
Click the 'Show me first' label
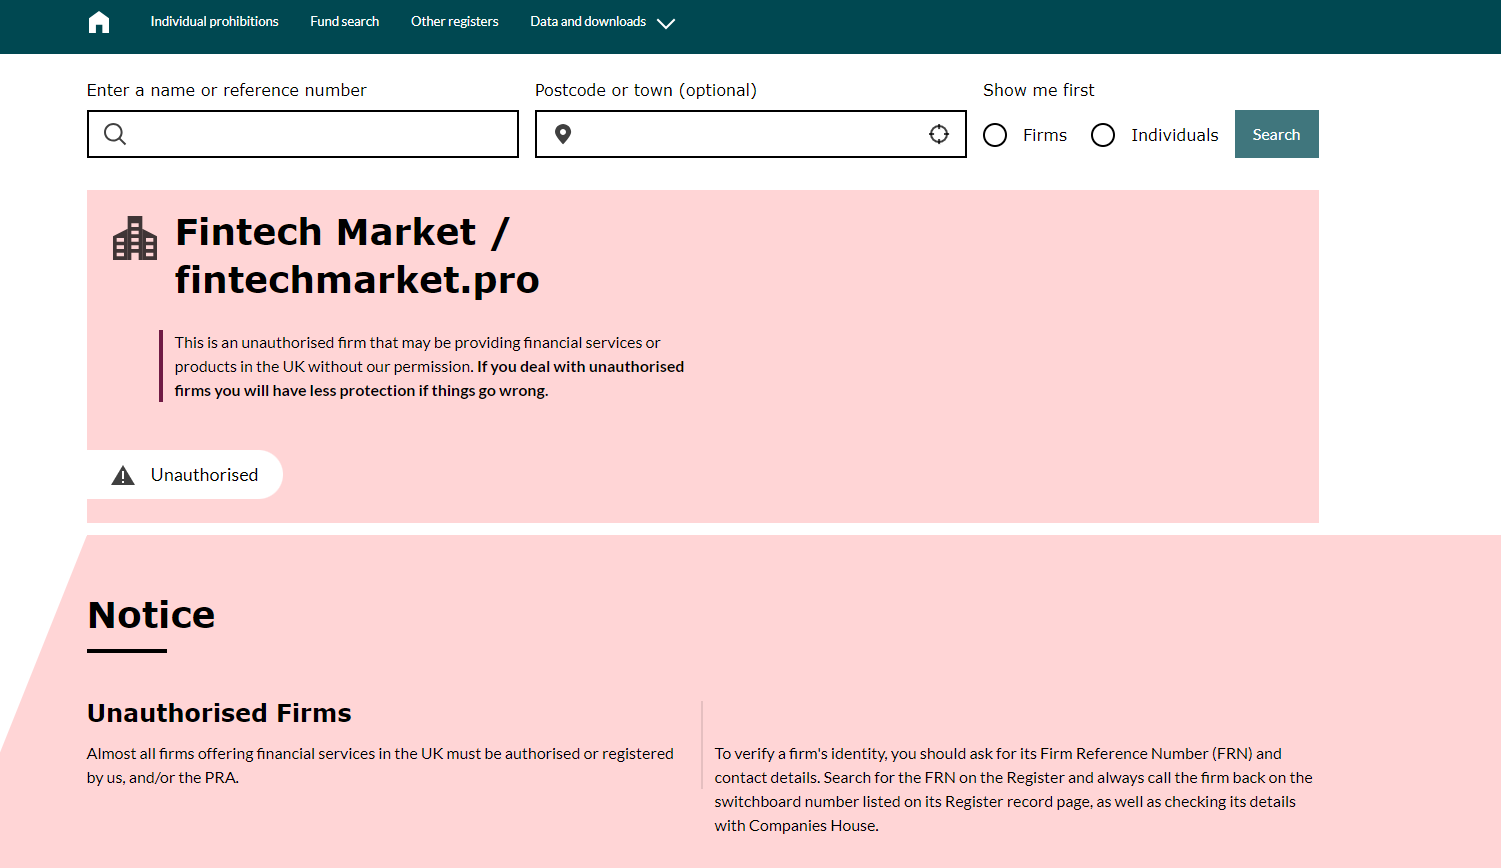[x=1039, y=90]
